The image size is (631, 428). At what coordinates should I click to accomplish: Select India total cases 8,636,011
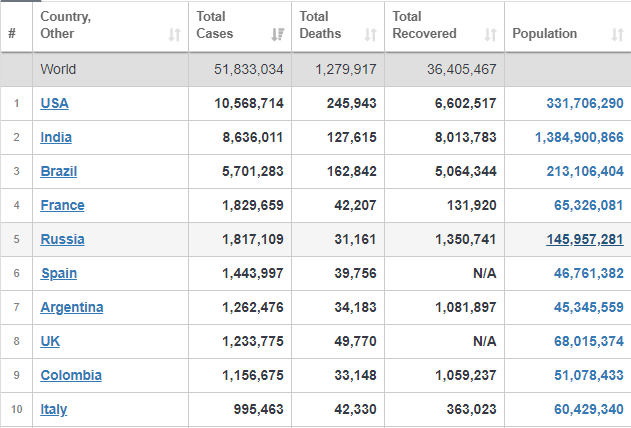(253, 138)
